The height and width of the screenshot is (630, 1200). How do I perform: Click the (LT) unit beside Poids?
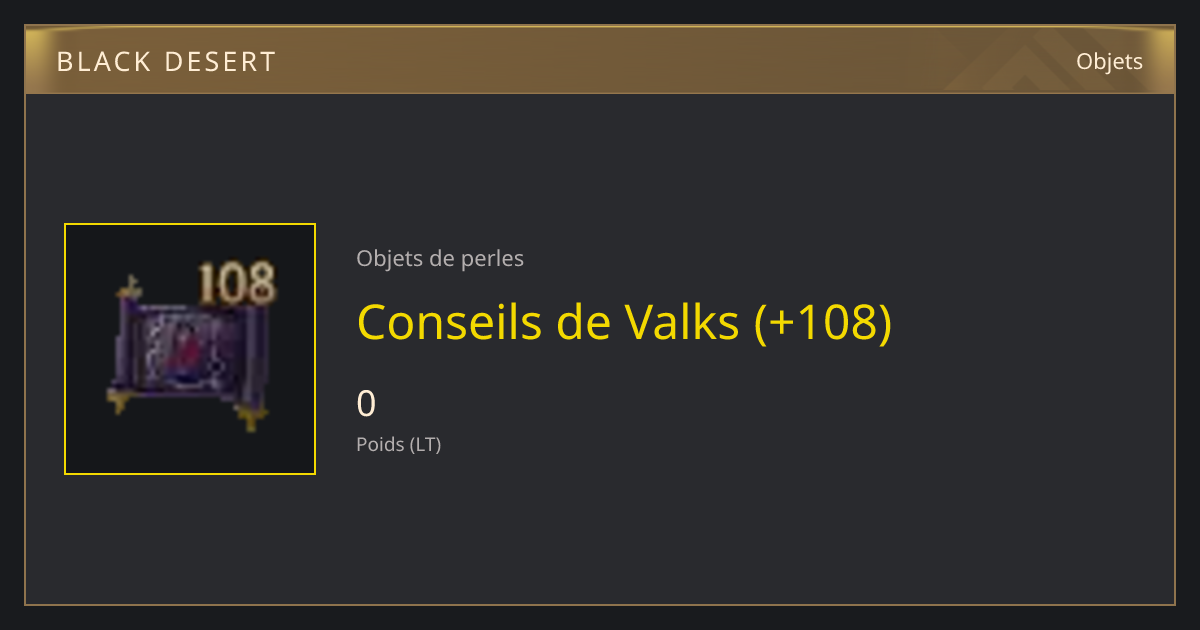pos(425,444)
